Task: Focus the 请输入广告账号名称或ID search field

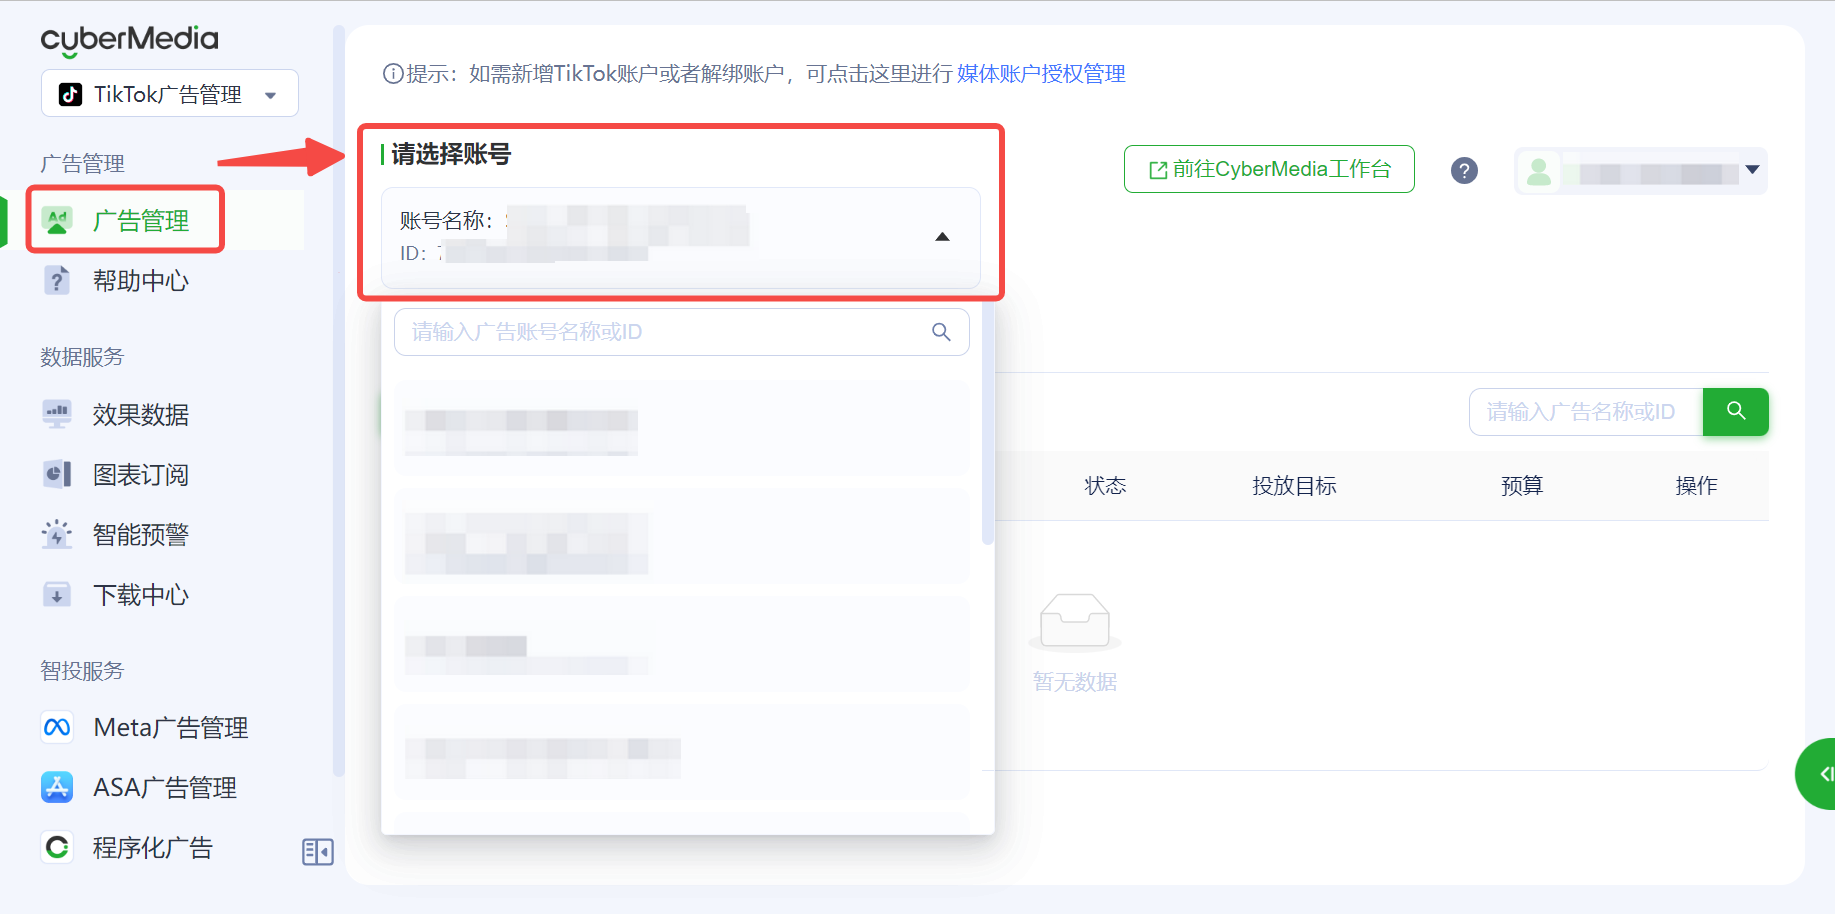Action: point(665,332)
